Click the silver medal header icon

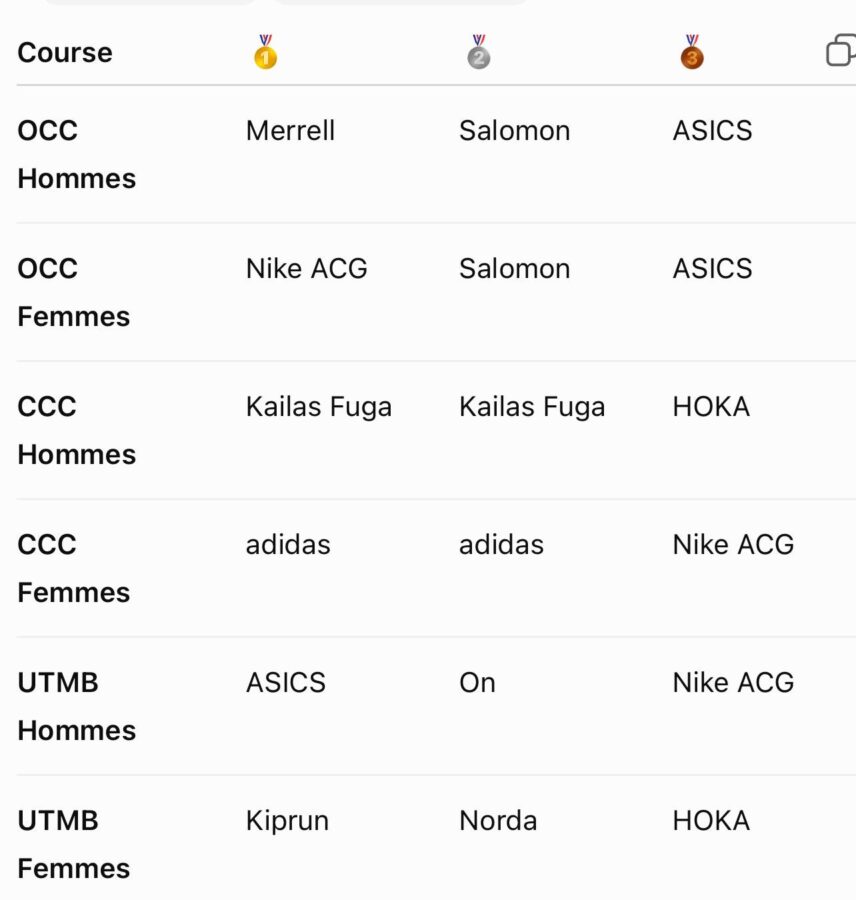pyautogui.click(x=479, y=52)
